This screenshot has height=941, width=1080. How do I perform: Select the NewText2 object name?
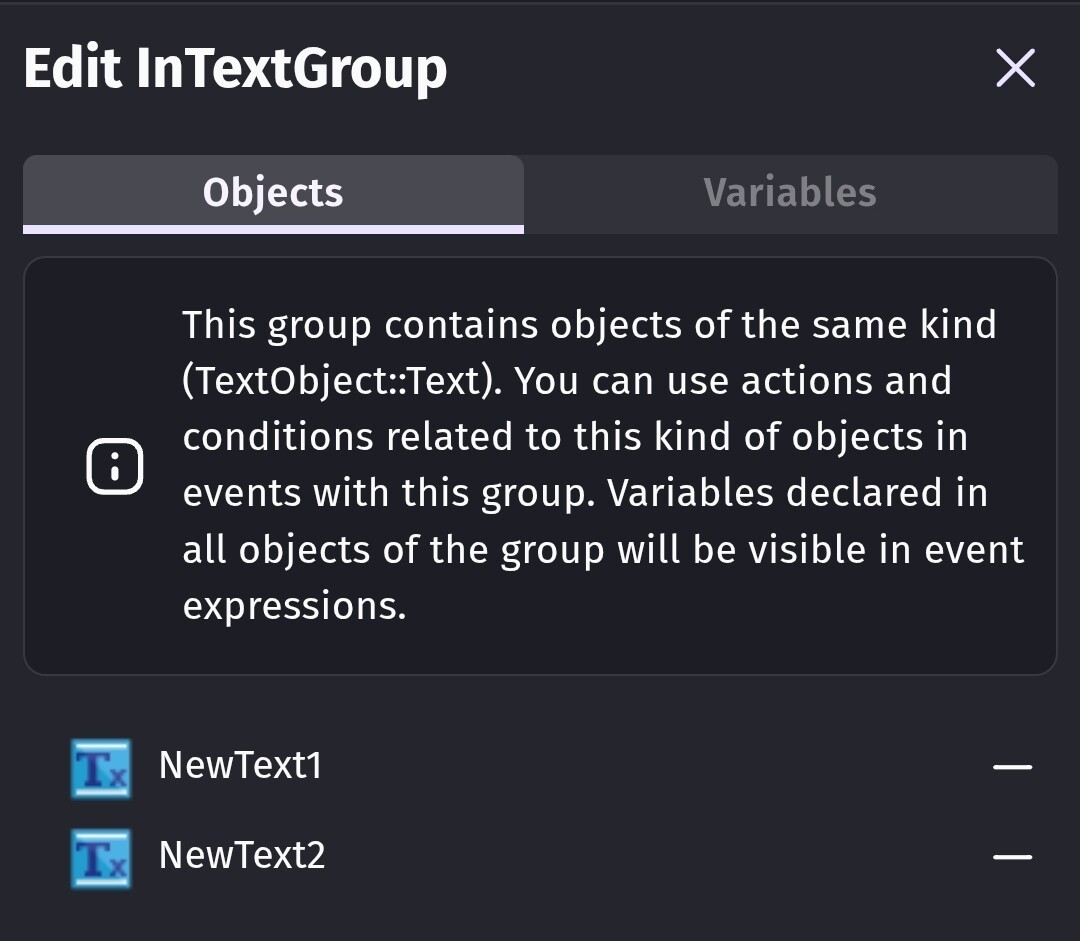(x=242, y=856)
